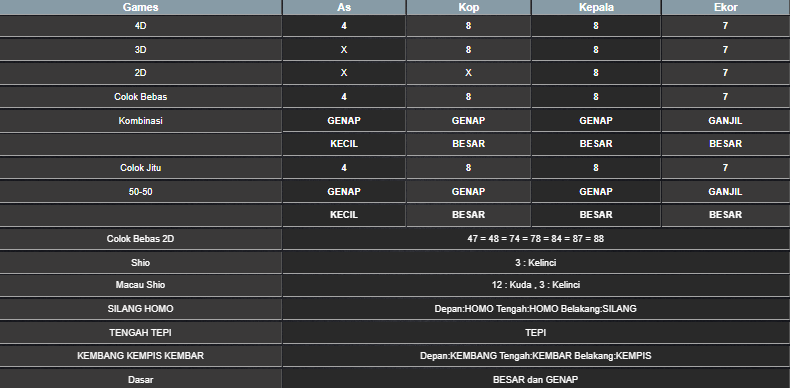Select the SILANG HOMO result text

[536, 308]
